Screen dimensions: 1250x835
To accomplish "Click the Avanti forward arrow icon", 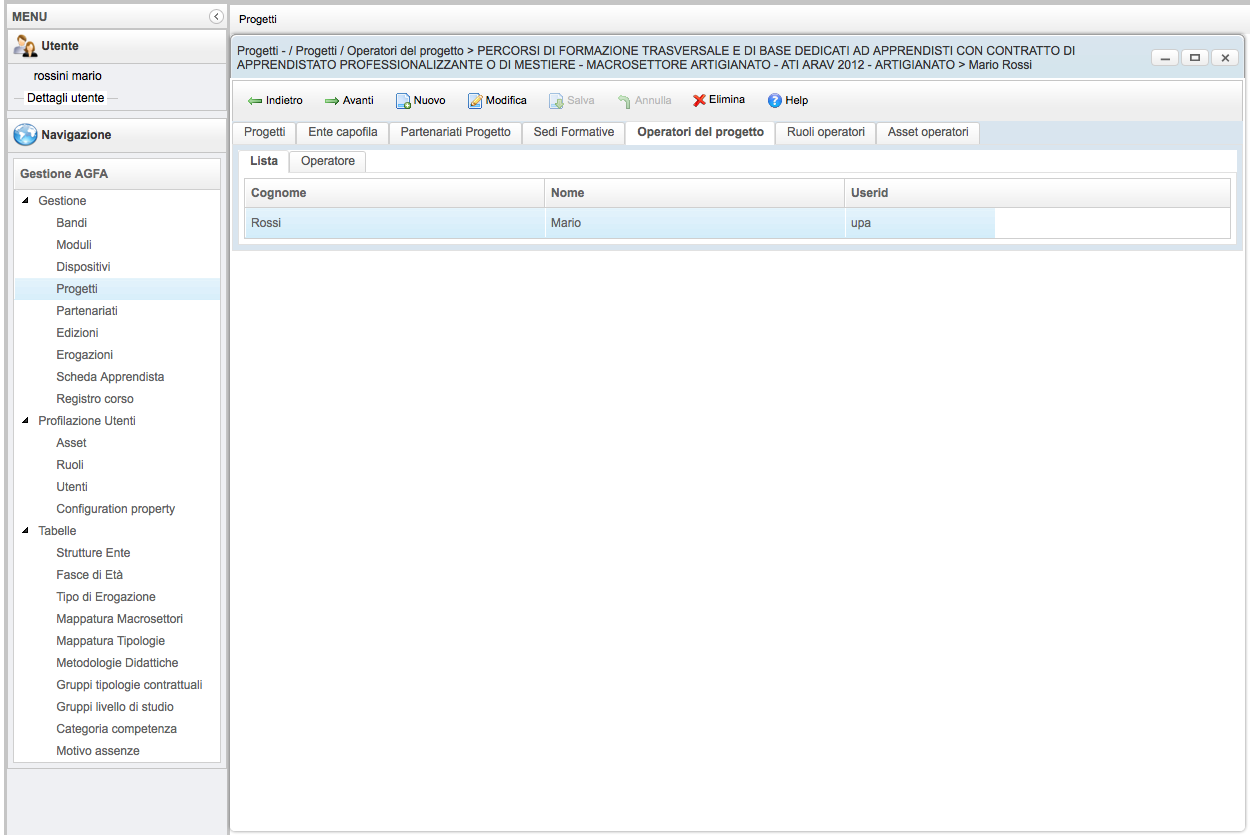I will click(332, 101).
